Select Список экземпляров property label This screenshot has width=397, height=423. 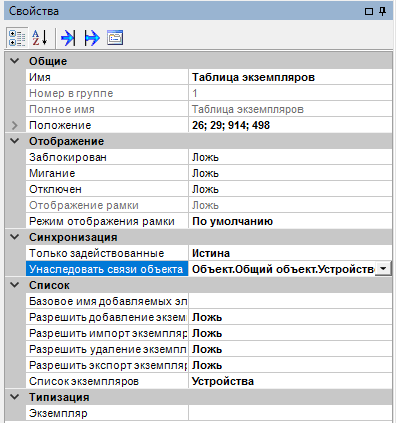pyautogui.click(x=84, y=381)
